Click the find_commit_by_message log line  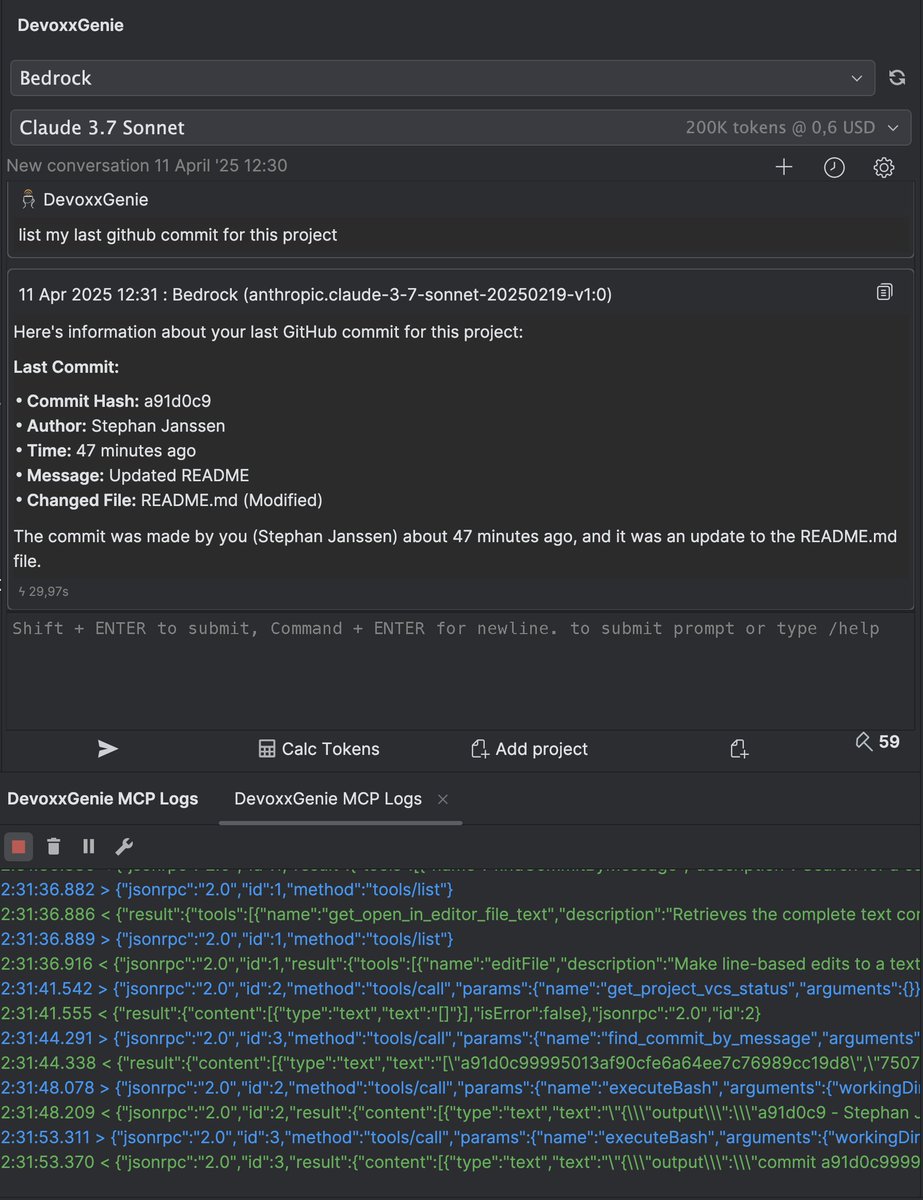[x=461, y=1038]
